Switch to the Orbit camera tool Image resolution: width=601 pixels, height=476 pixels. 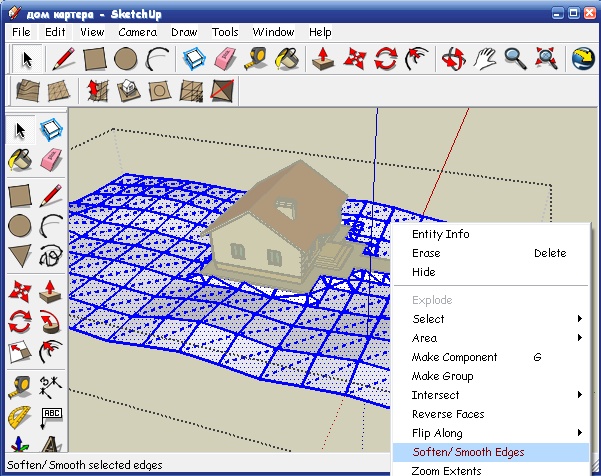pos(453,59)
